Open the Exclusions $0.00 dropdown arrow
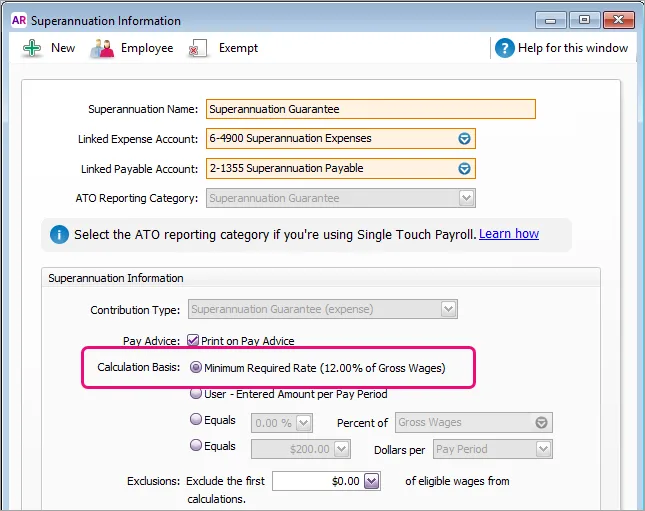 click(x=372, y=481)
